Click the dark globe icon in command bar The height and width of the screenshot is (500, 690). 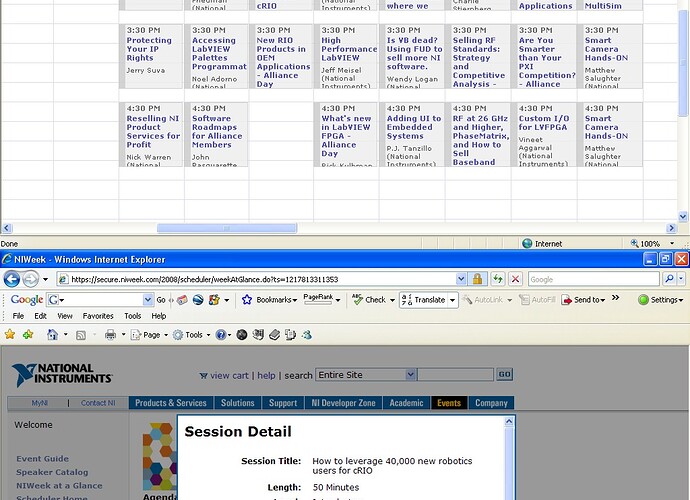242,335
